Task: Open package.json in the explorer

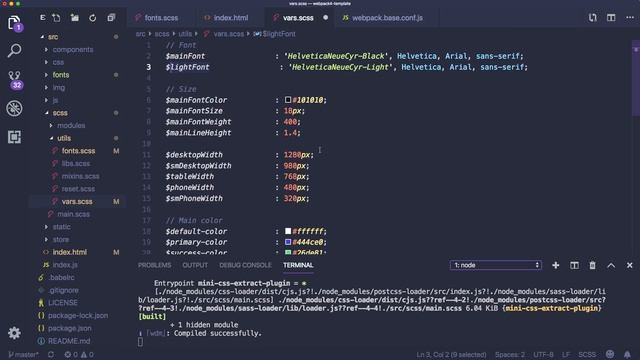Action: [69, 328]
